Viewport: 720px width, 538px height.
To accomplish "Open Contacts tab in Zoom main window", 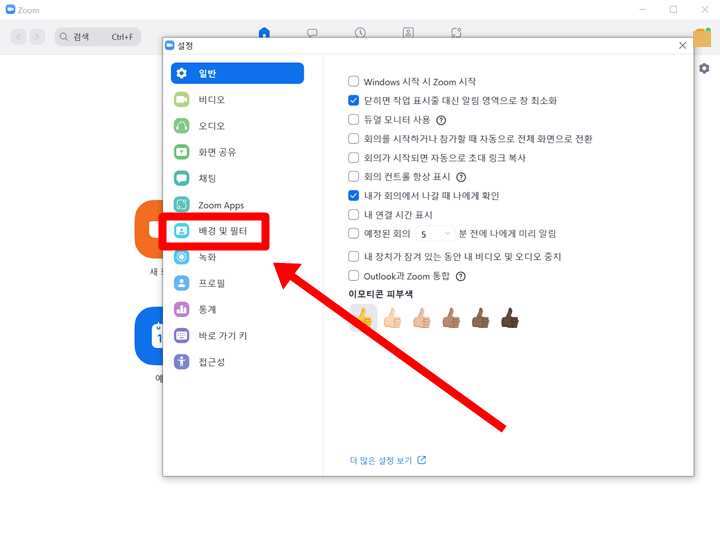I will (408, 32).
